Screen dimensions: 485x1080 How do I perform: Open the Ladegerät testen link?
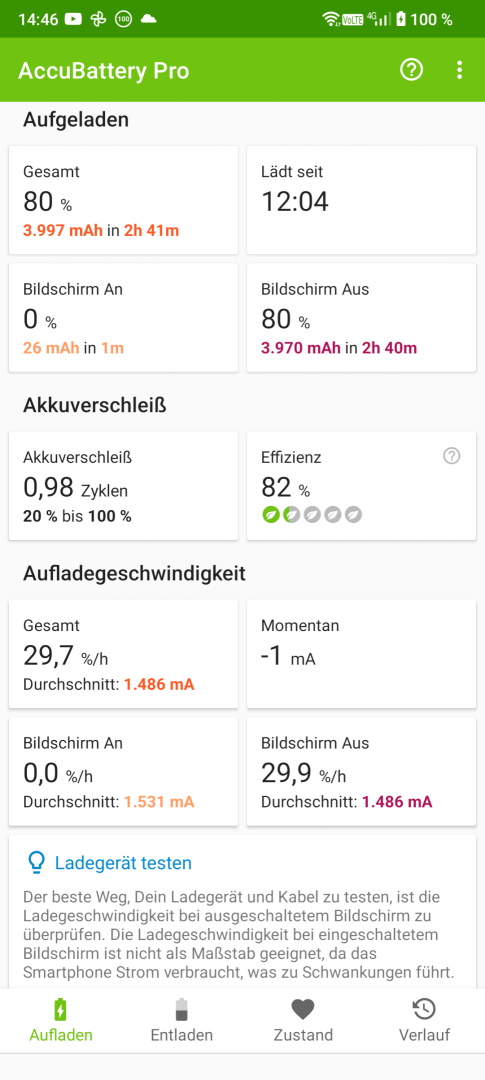click(123, 863)
